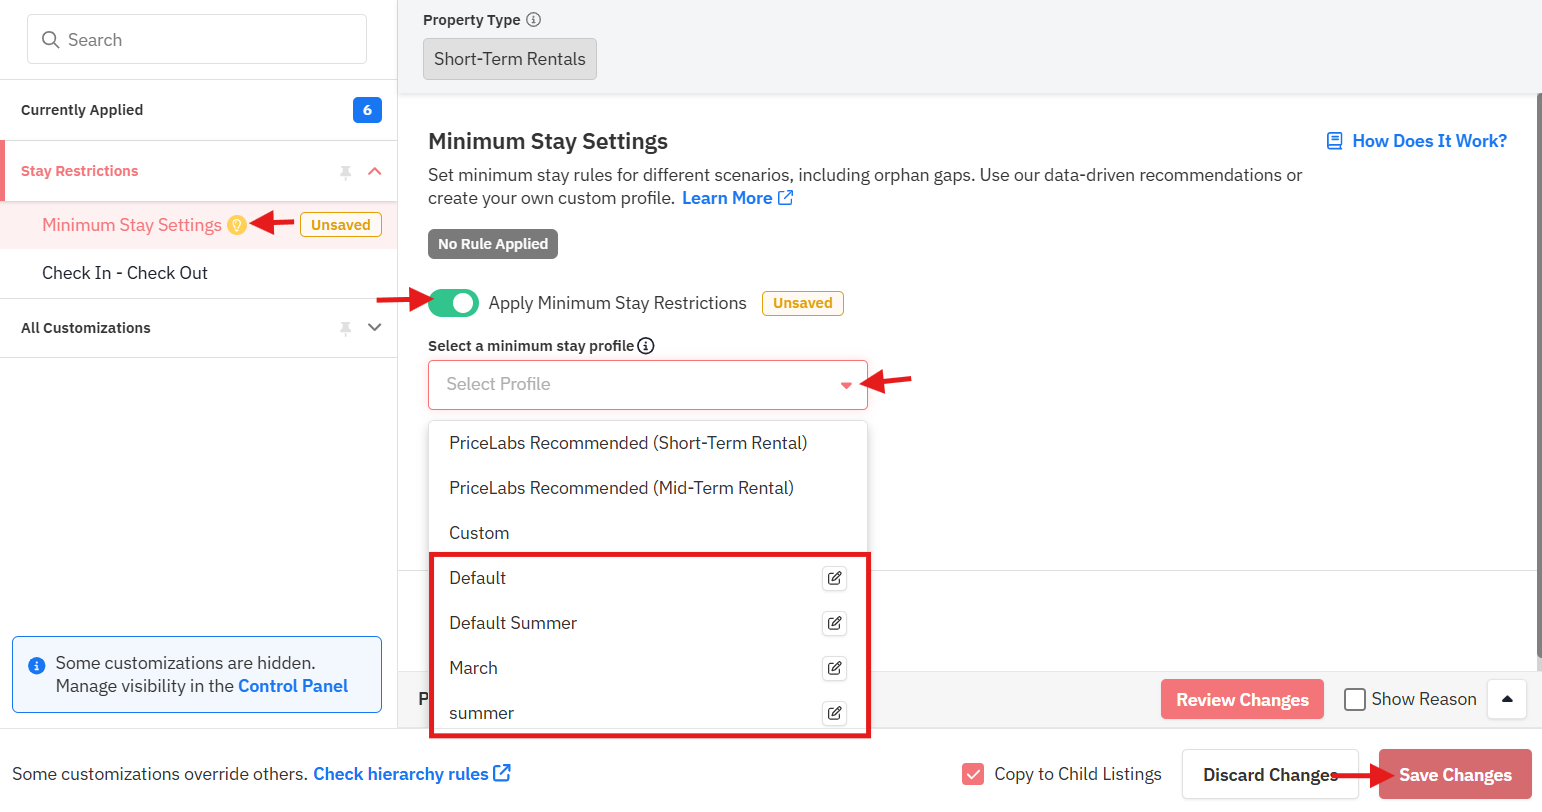Image resolution: width=1542 pixels, height=812 pixels.
Task: Click the No Rule Applied badge
Action: (493, 244)
